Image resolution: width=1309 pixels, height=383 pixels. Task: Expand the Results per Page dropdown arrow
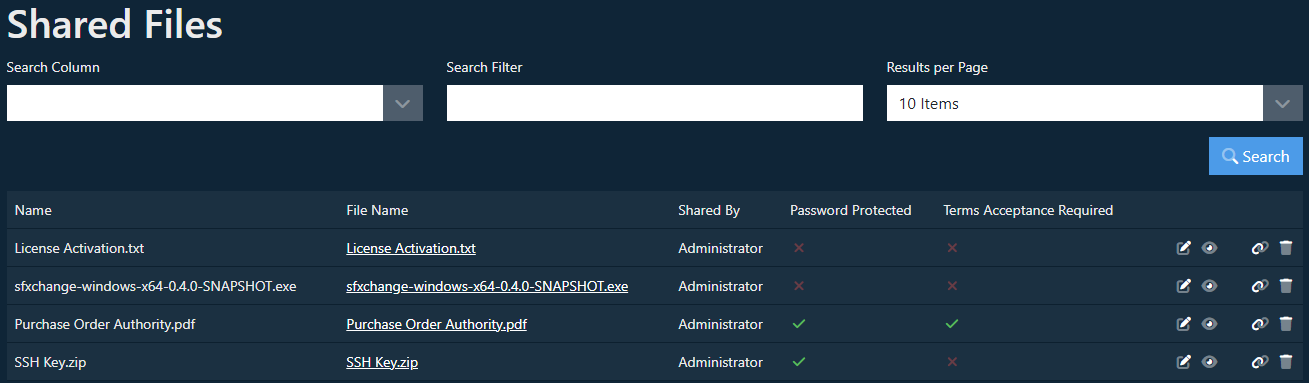click(x=1283, y=103)
